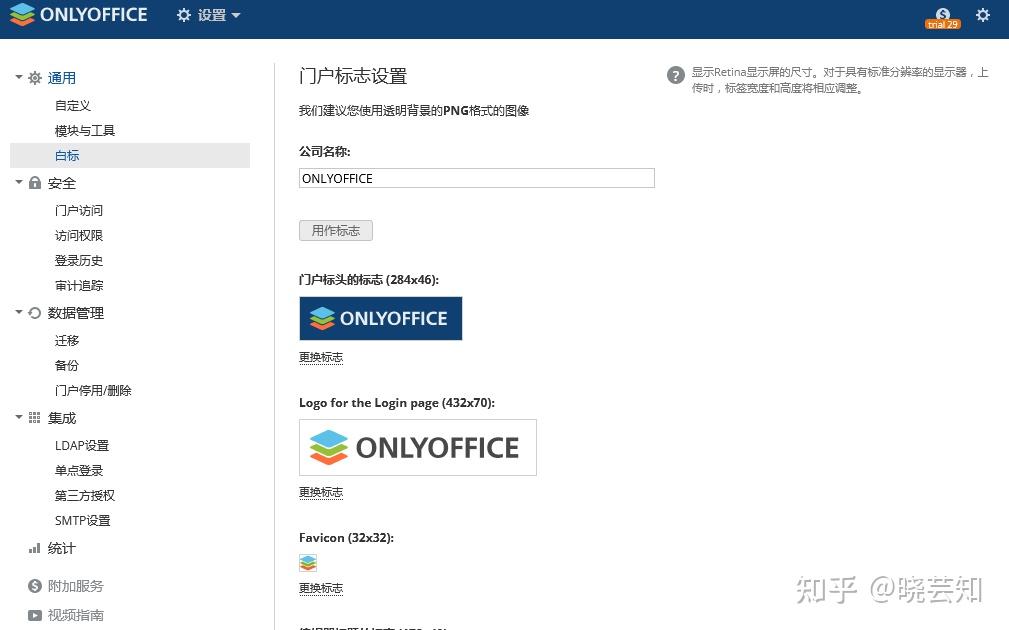Open 统计 via its chart icon
1009x630 pixels.
32,548
